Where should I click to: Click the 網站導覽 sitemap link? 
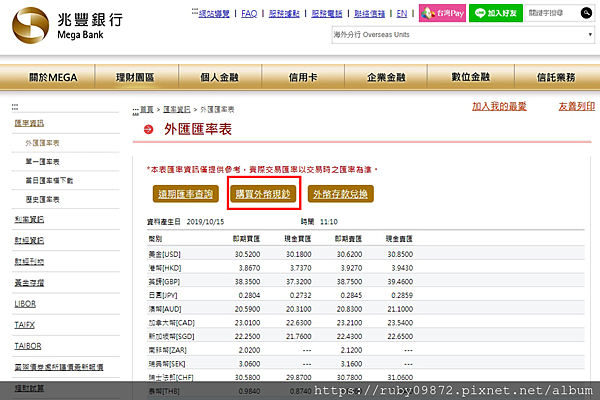(x=214, y=14)
